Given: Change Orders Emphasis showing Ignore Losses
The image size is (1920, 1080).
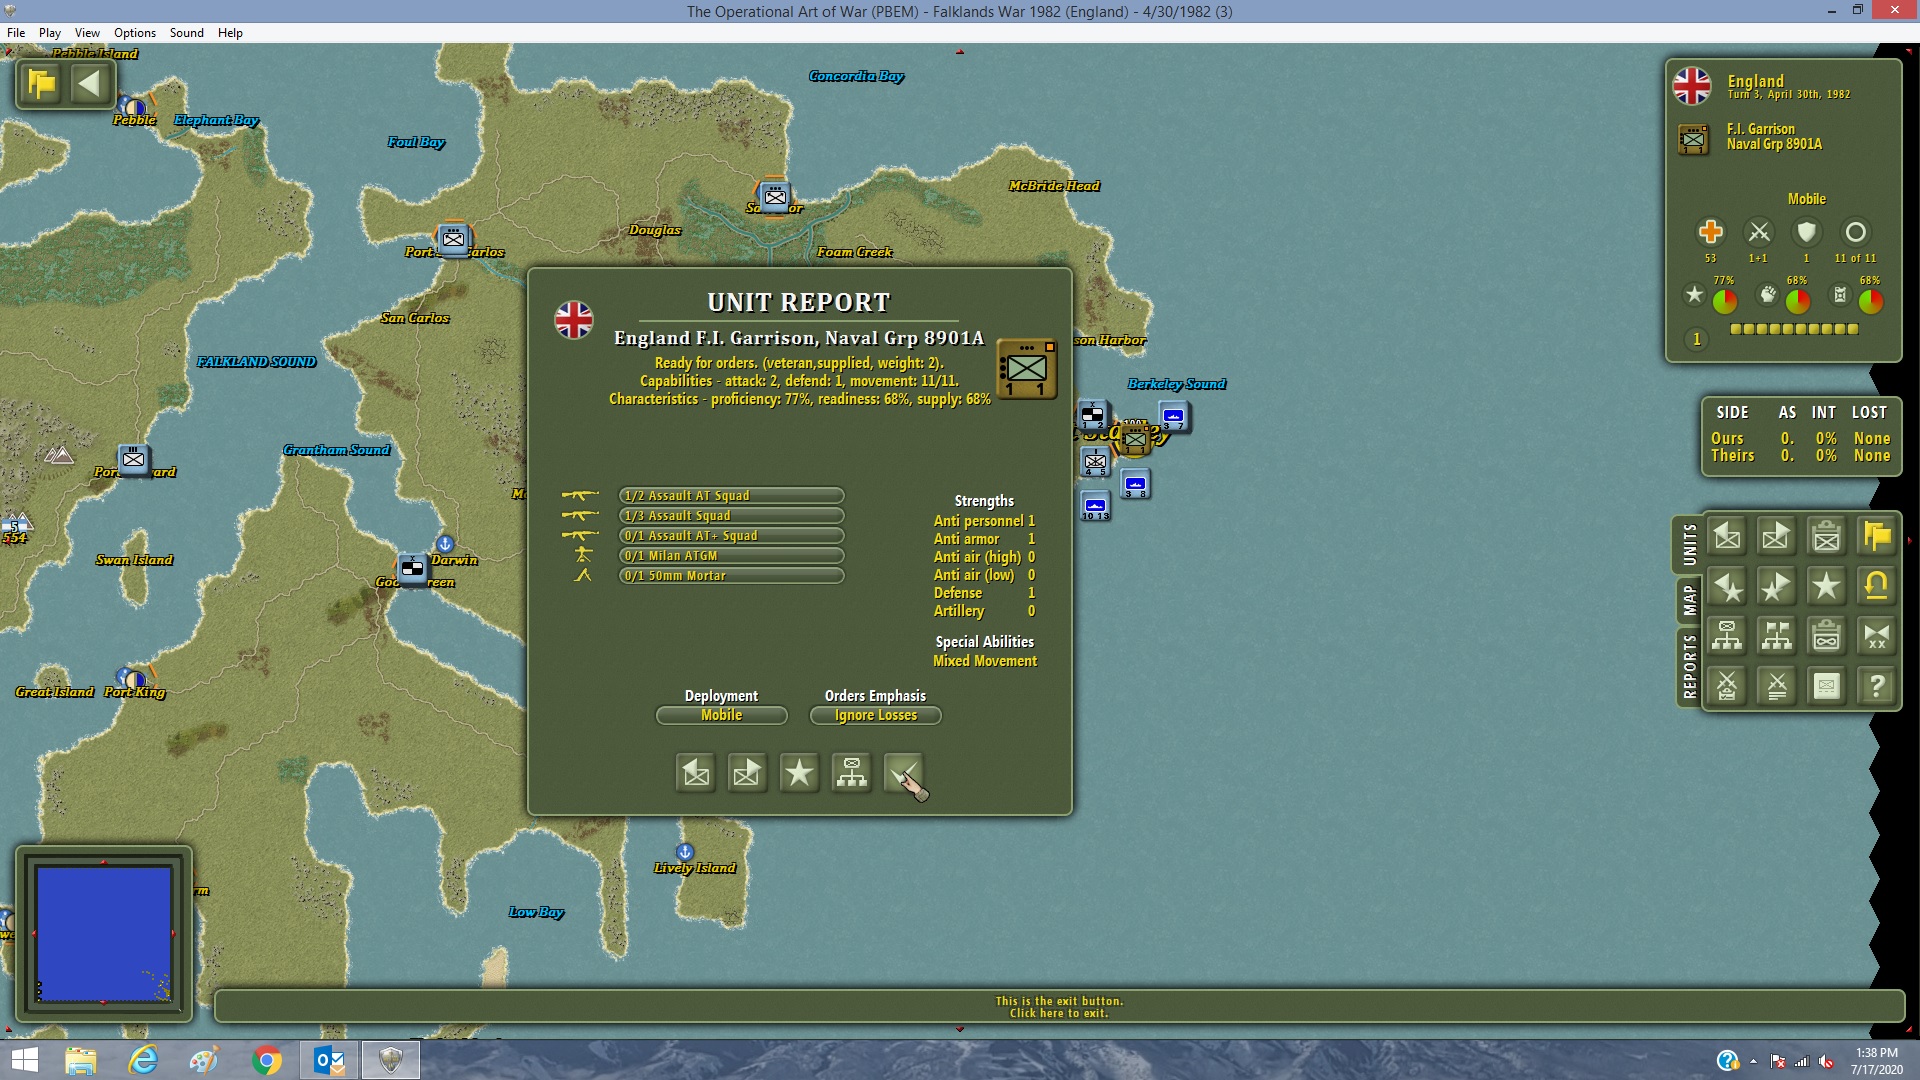Looking at the screenshot, I should pyautogui.click(x=875, y=715).
